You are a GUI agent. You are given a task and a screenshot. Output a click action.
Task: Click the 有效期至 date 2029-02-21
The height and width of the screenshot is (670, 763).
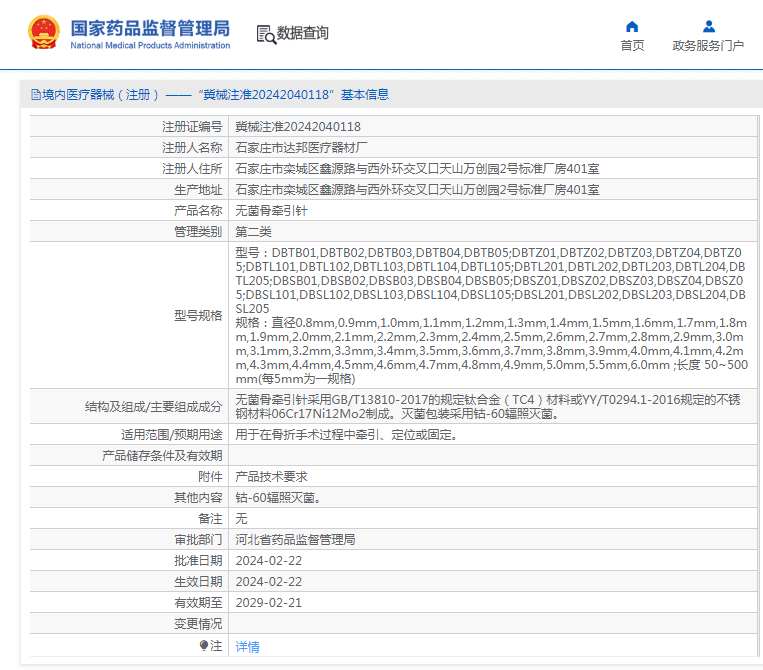(x=268, y=603)
